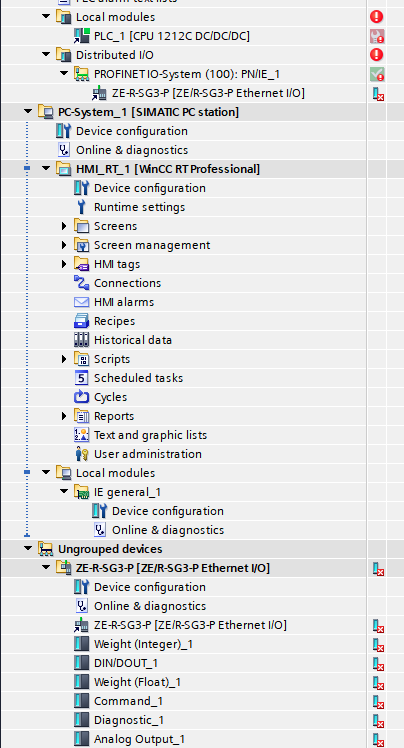Screen dimensions: 404x748
Task: Select the Screens tree item
Action: (x=115, y=226)
